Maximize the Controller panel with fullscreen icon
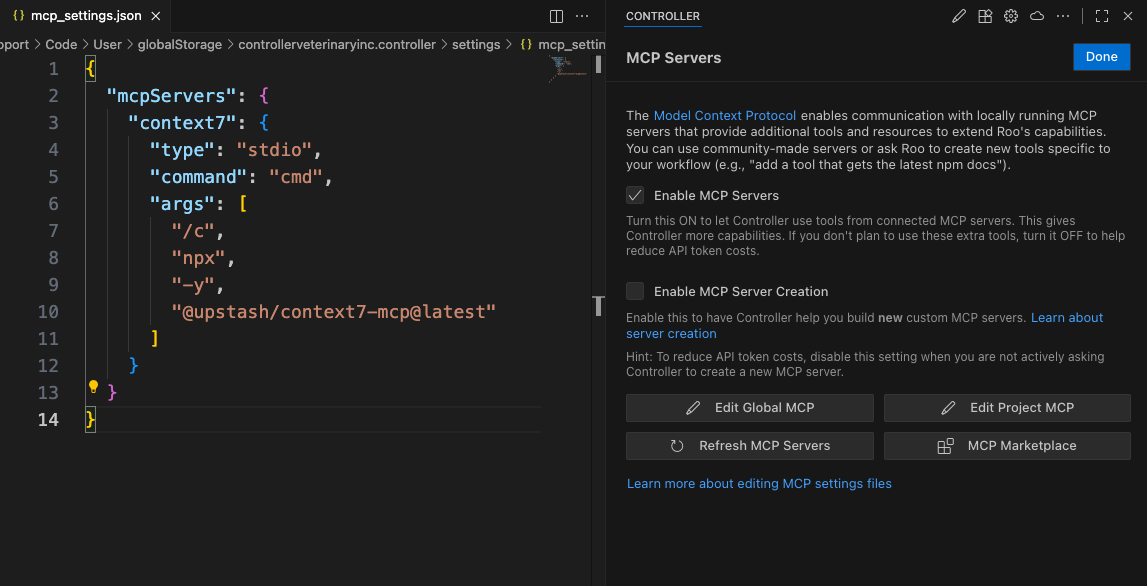The width and height of the screenshot is (1147, 586). (x=1102, y=16)
